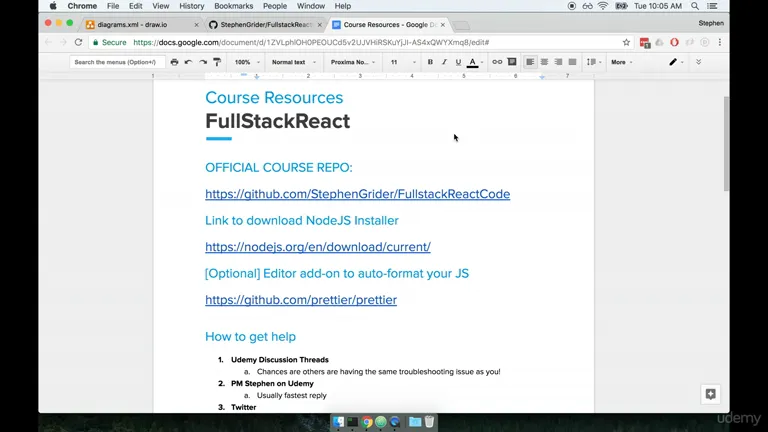The width and height of the screenshot is (768, 432).
Task: Collapse the toolbar with the double chevron
Action: click(698, 62)
